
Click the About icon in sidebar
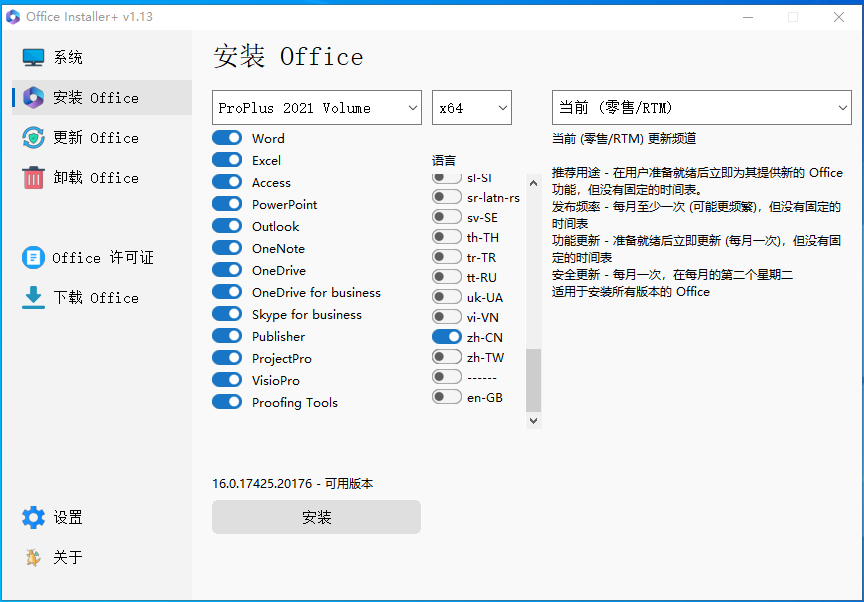33,557
